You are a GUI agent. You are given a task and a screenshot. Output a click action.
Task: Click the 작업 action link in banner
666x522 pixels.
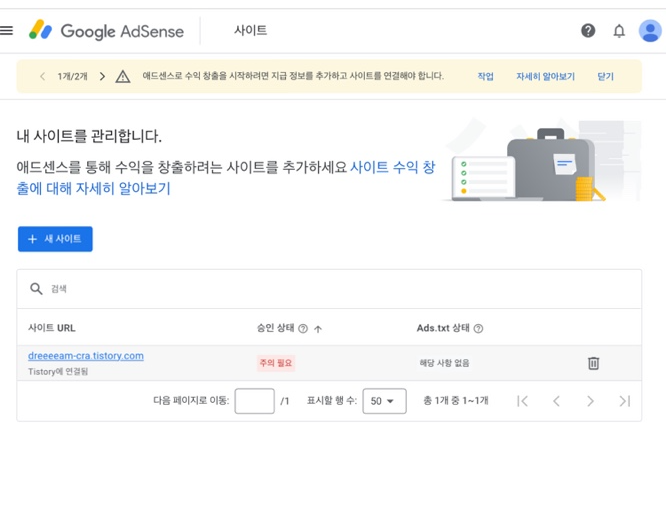pyautogui.click(x=485, y=76)
